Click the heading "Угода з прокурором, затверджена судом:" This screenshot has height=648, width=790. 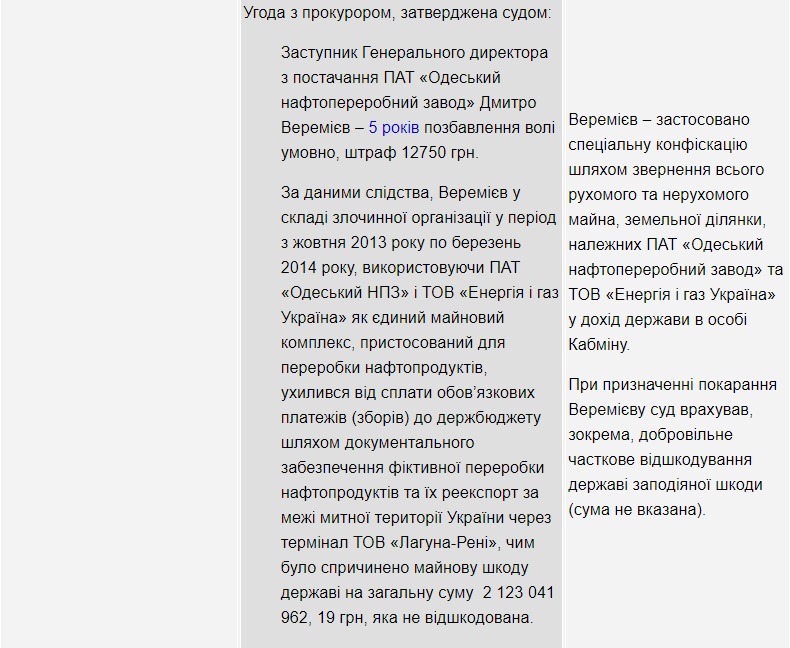pyautogui.click(x=402, y=11)
